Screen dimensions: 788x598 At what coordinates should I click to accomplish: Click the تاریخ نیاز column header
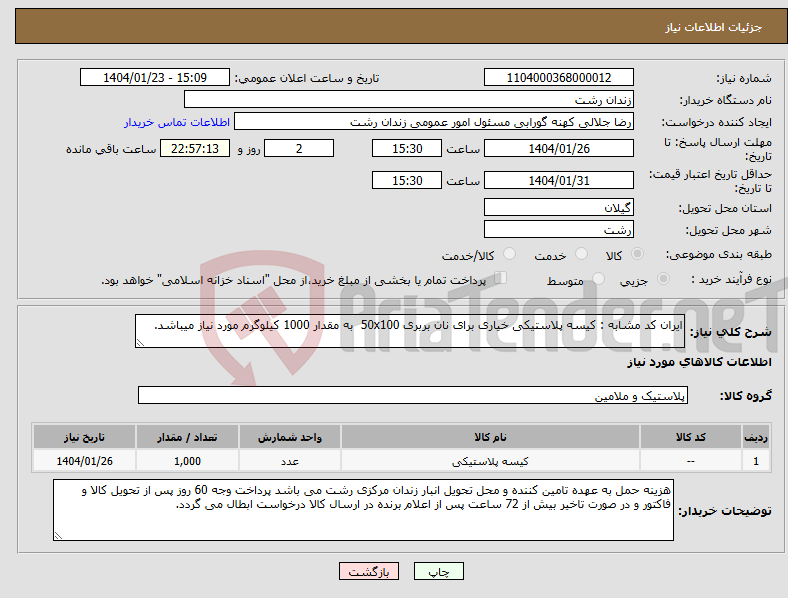pos(84,437)
